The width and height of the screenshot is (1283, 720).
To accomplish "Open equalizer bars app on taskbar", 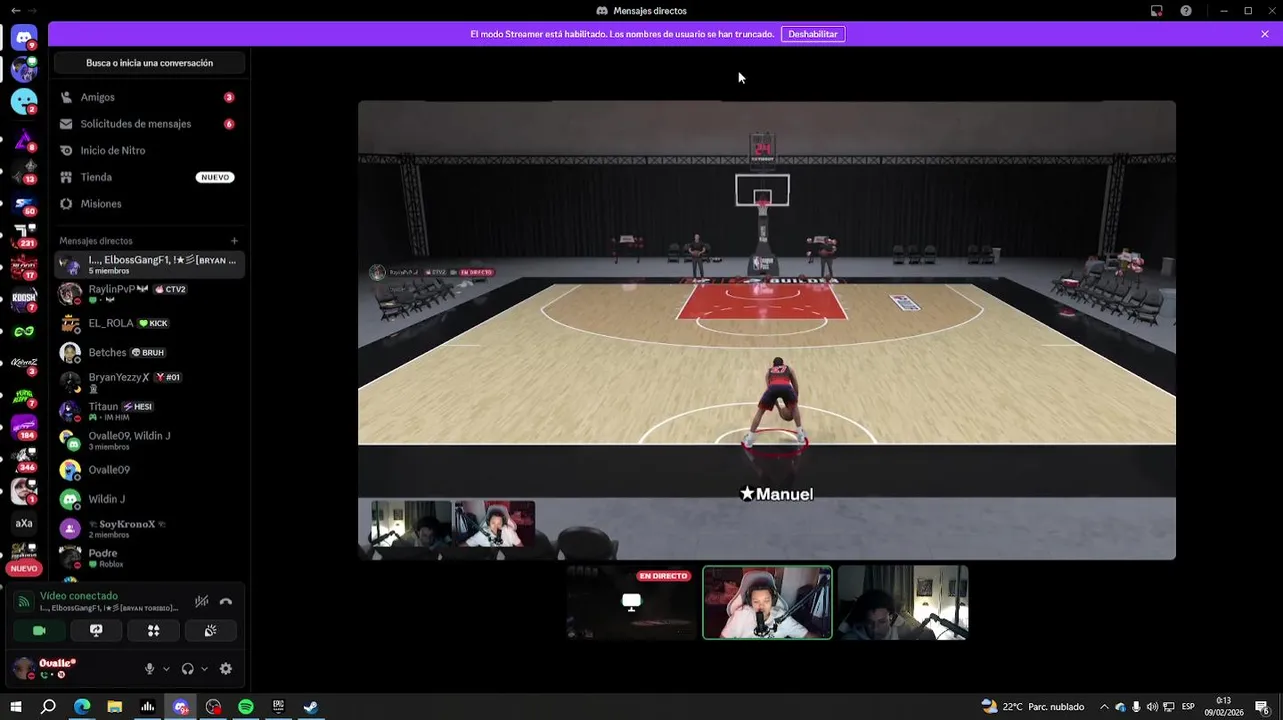I will [x=148, y=707].
